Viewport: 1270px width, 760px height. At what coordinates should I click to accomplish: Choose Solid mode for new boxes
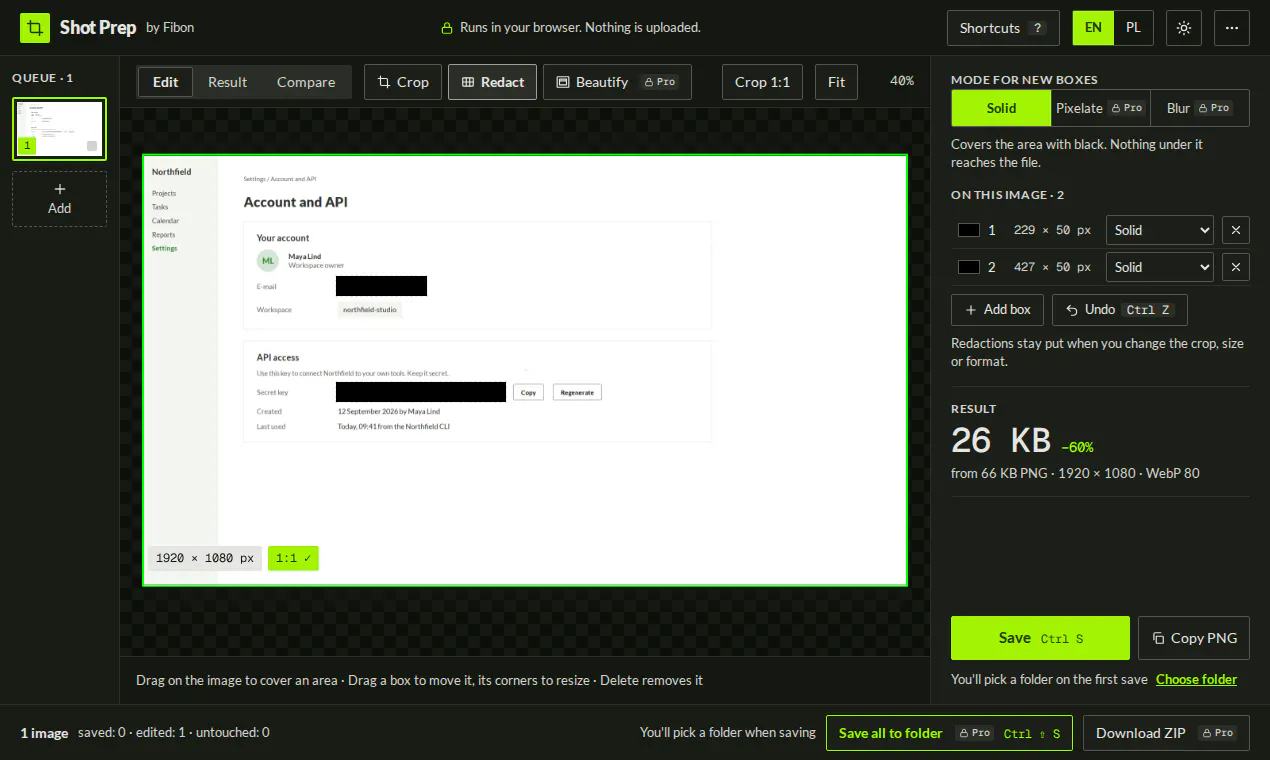(x=1001, y=108)
